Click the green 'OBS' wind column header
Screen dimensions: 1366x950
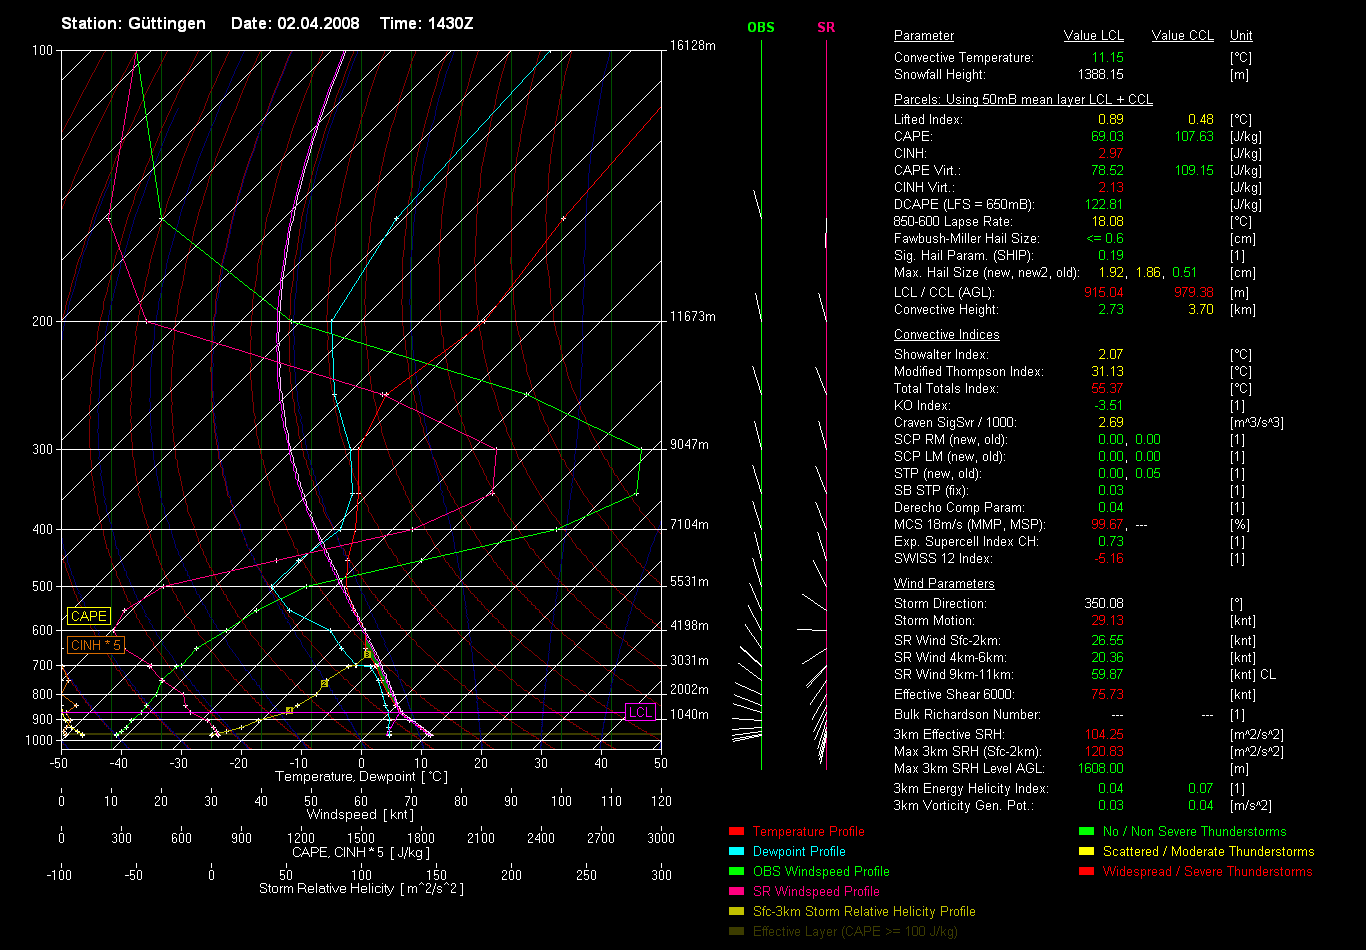761,28
